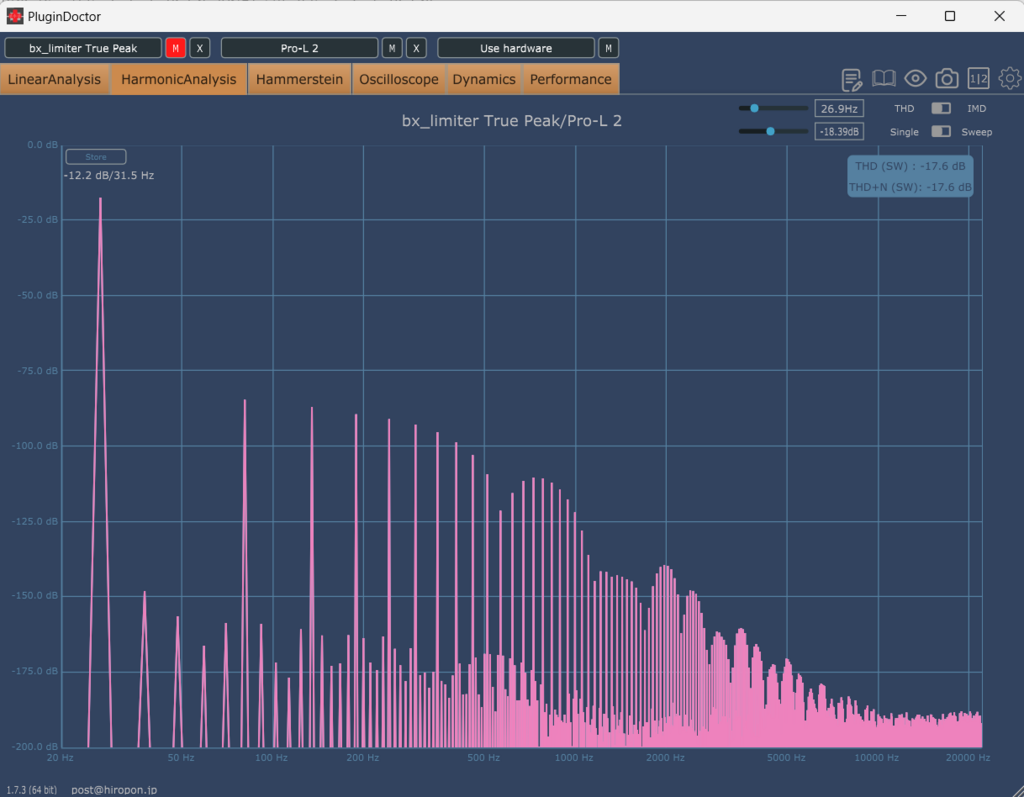Viewport: 1024px width, 797px height.
Task: Adjust the frequency slider handle
Action: pyautogui.click(x=754, y=108)
